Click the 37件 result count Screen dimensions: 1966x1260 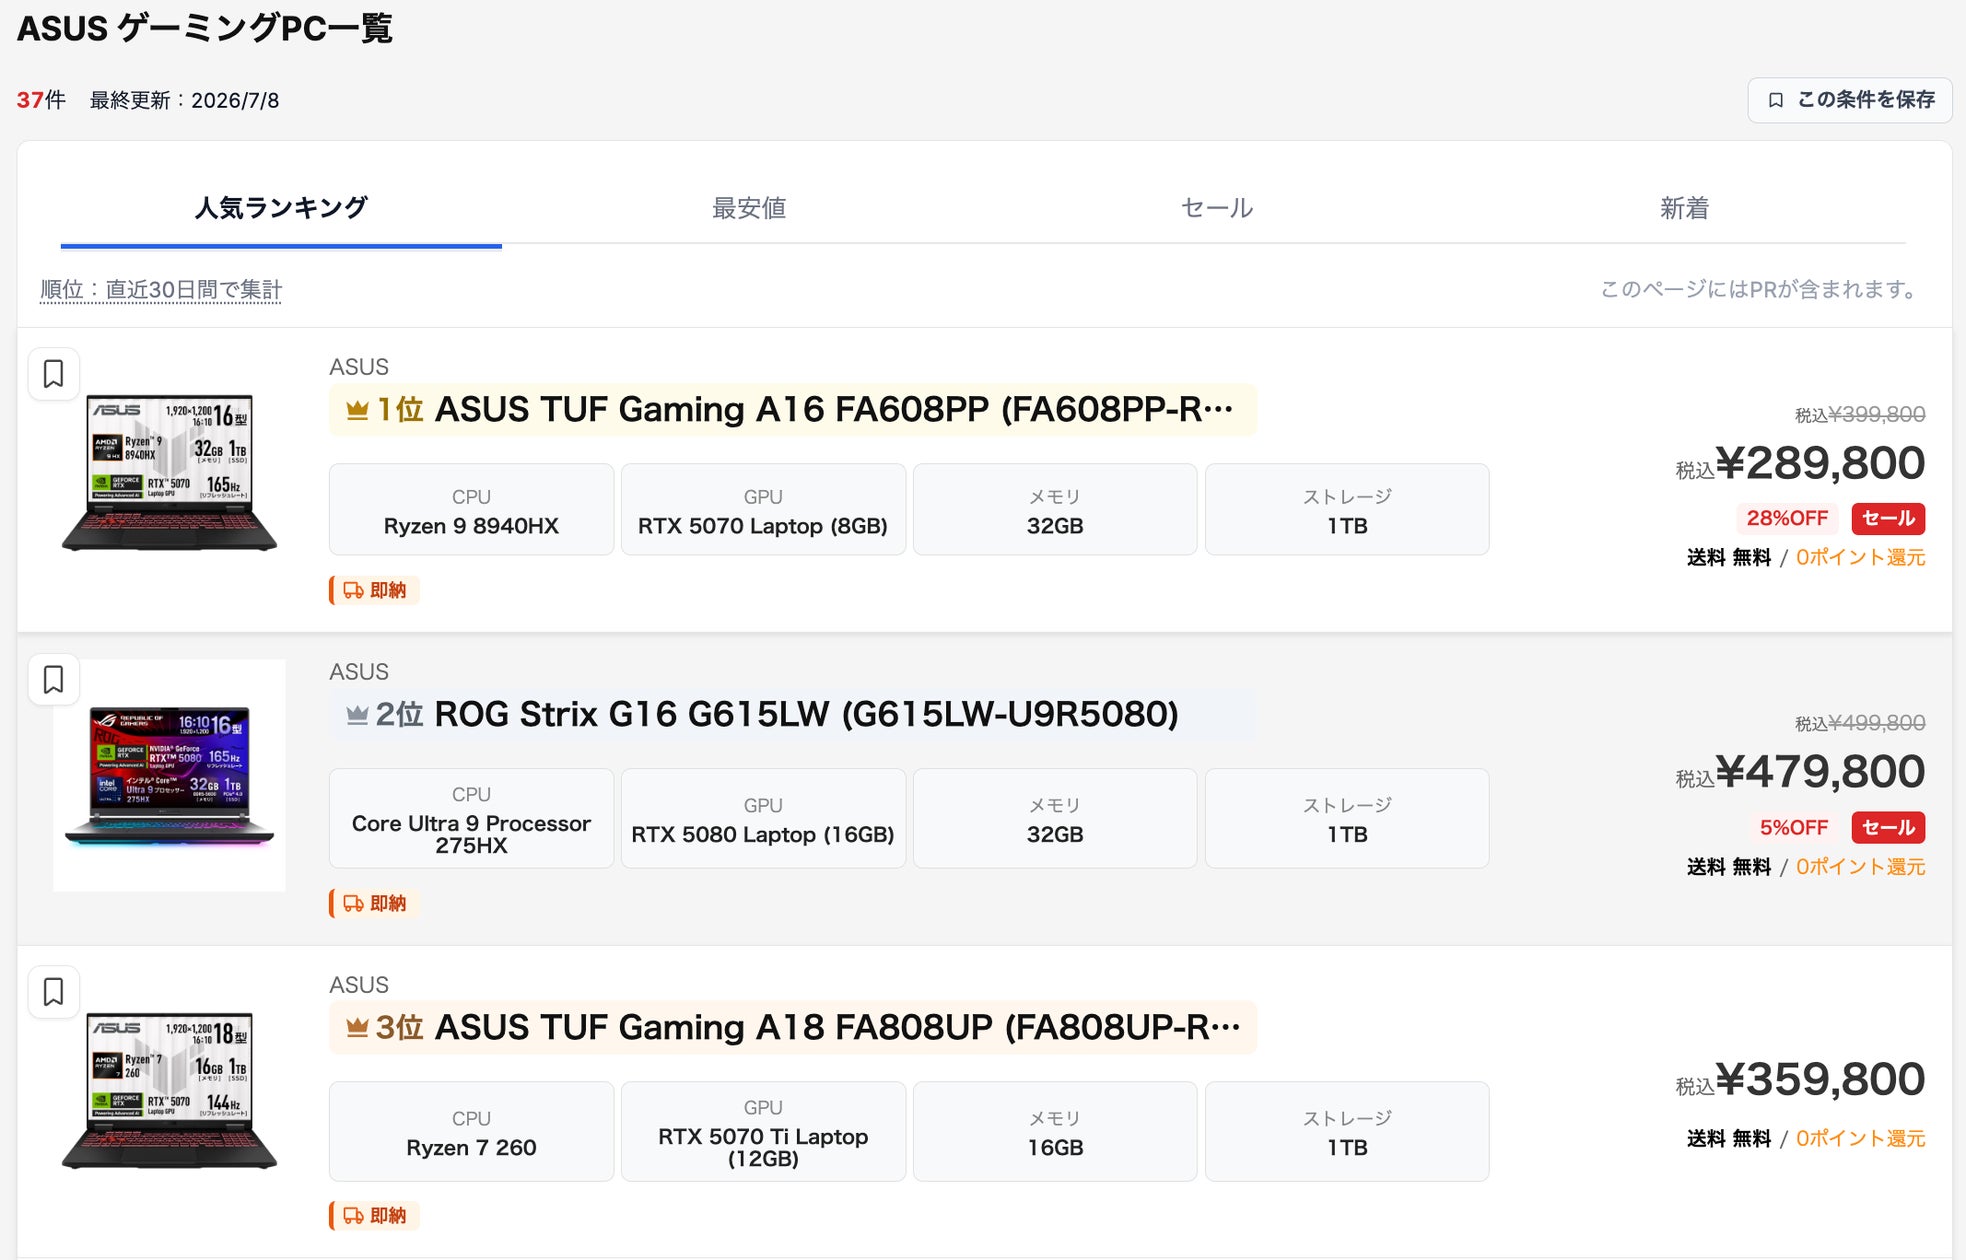[x=41, y=100]
